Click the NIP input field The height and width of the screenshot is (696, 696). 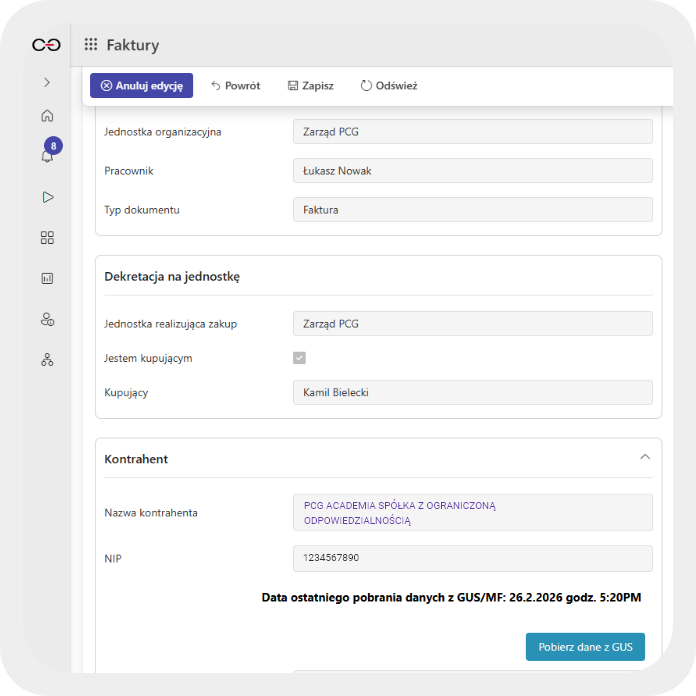[472, 558]
